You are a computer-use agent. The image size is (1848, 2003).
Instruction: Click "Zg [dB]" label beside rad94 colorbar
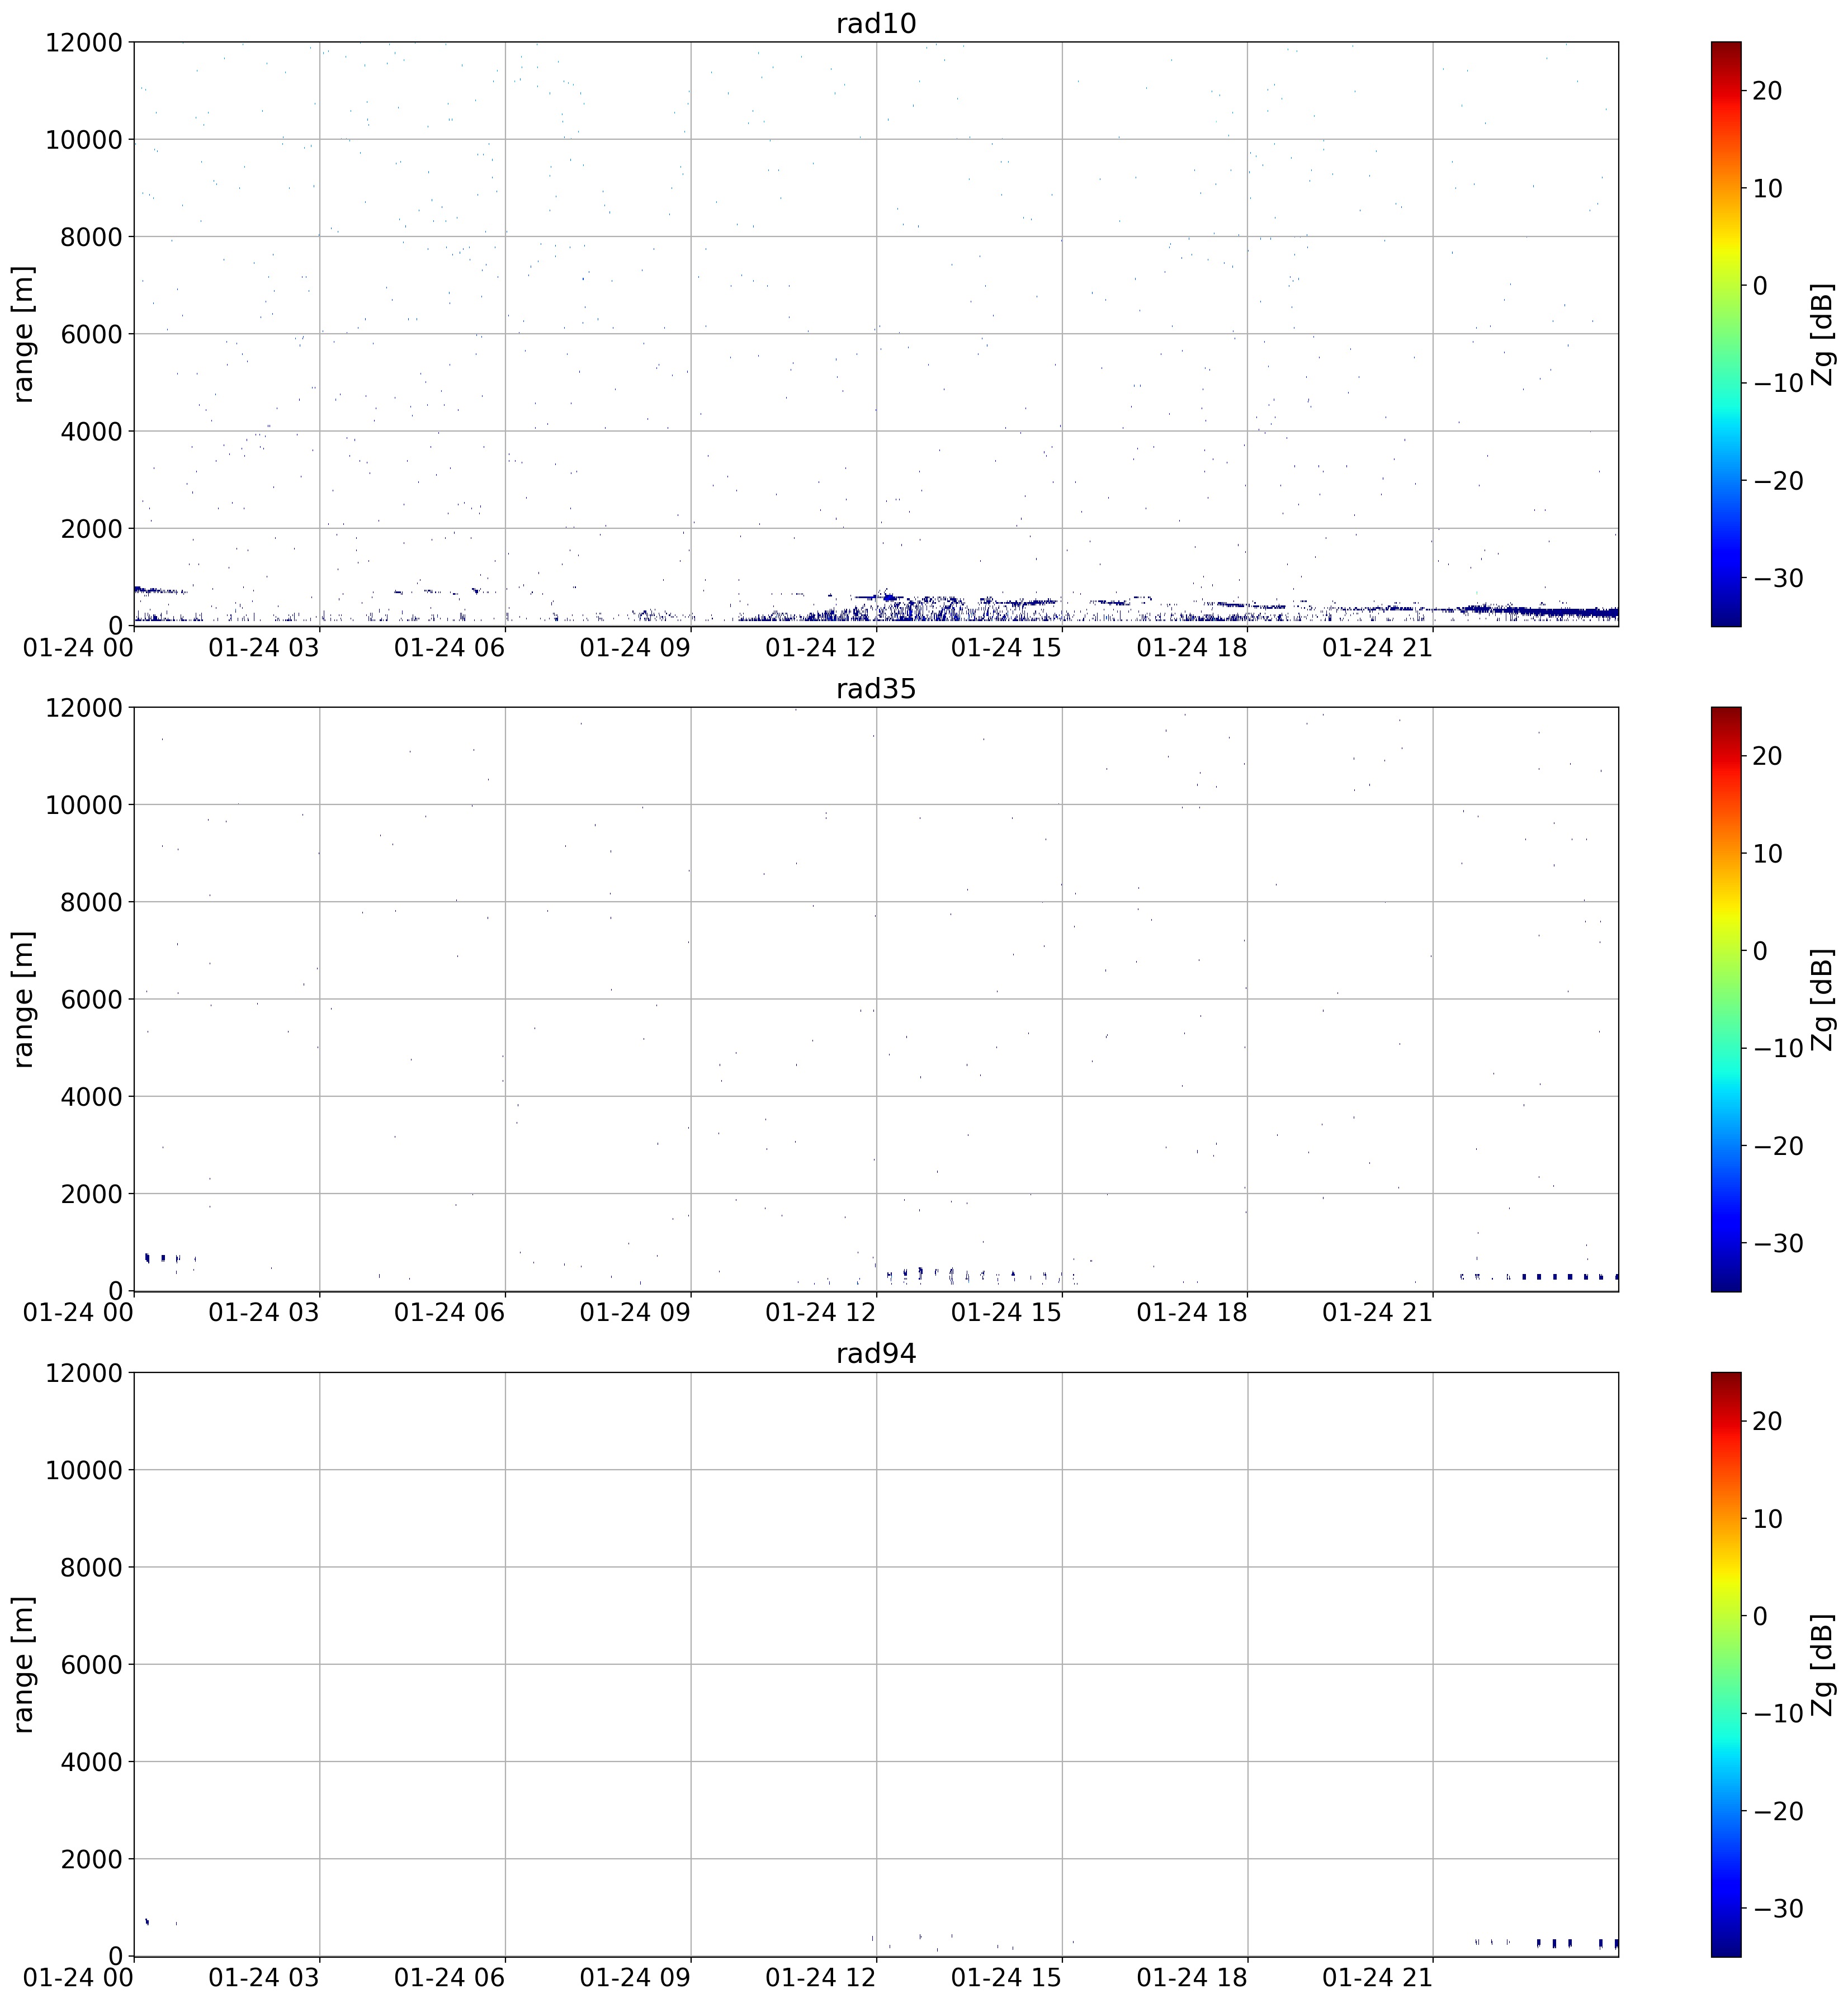click(x=1823, y=1664)
